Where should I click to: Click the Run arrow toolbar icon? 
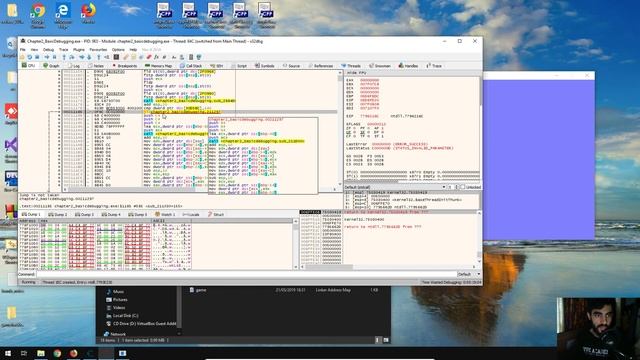click(x=47, y=57)
